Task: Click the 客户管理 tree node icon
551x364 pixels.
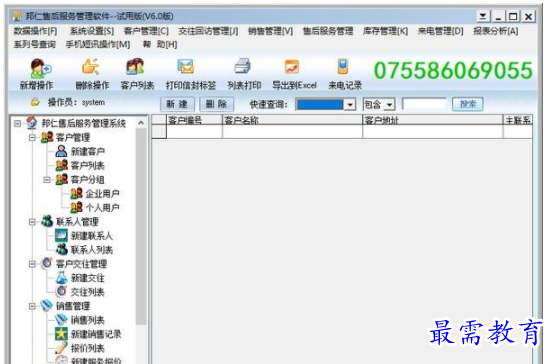Action: coord(47,137)
